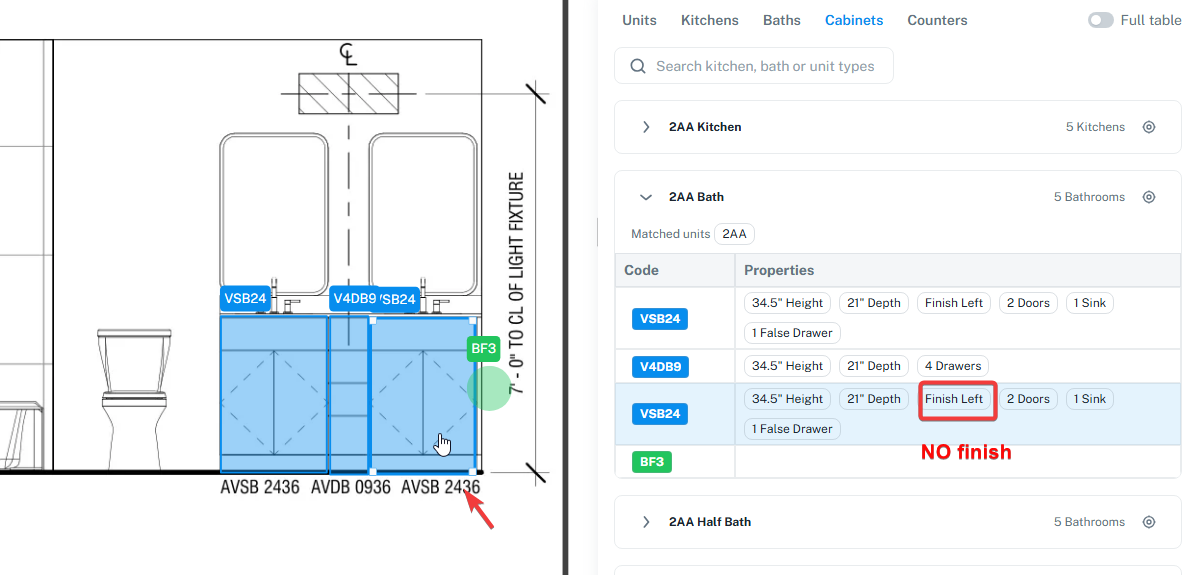Screen dimensions: 1191x575
Task: Click locate icon for 2AA Half Bath
Action: 1148,522
